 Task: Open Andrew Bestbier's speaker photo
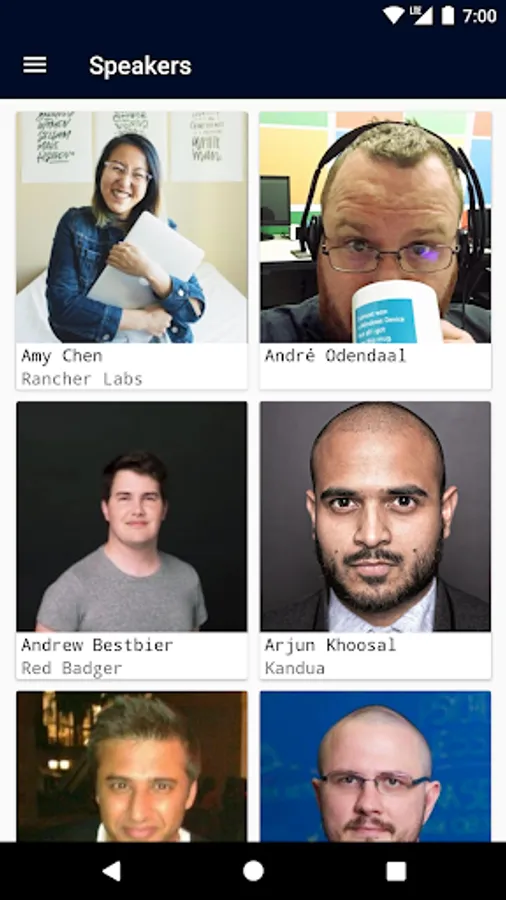(132, 517)
